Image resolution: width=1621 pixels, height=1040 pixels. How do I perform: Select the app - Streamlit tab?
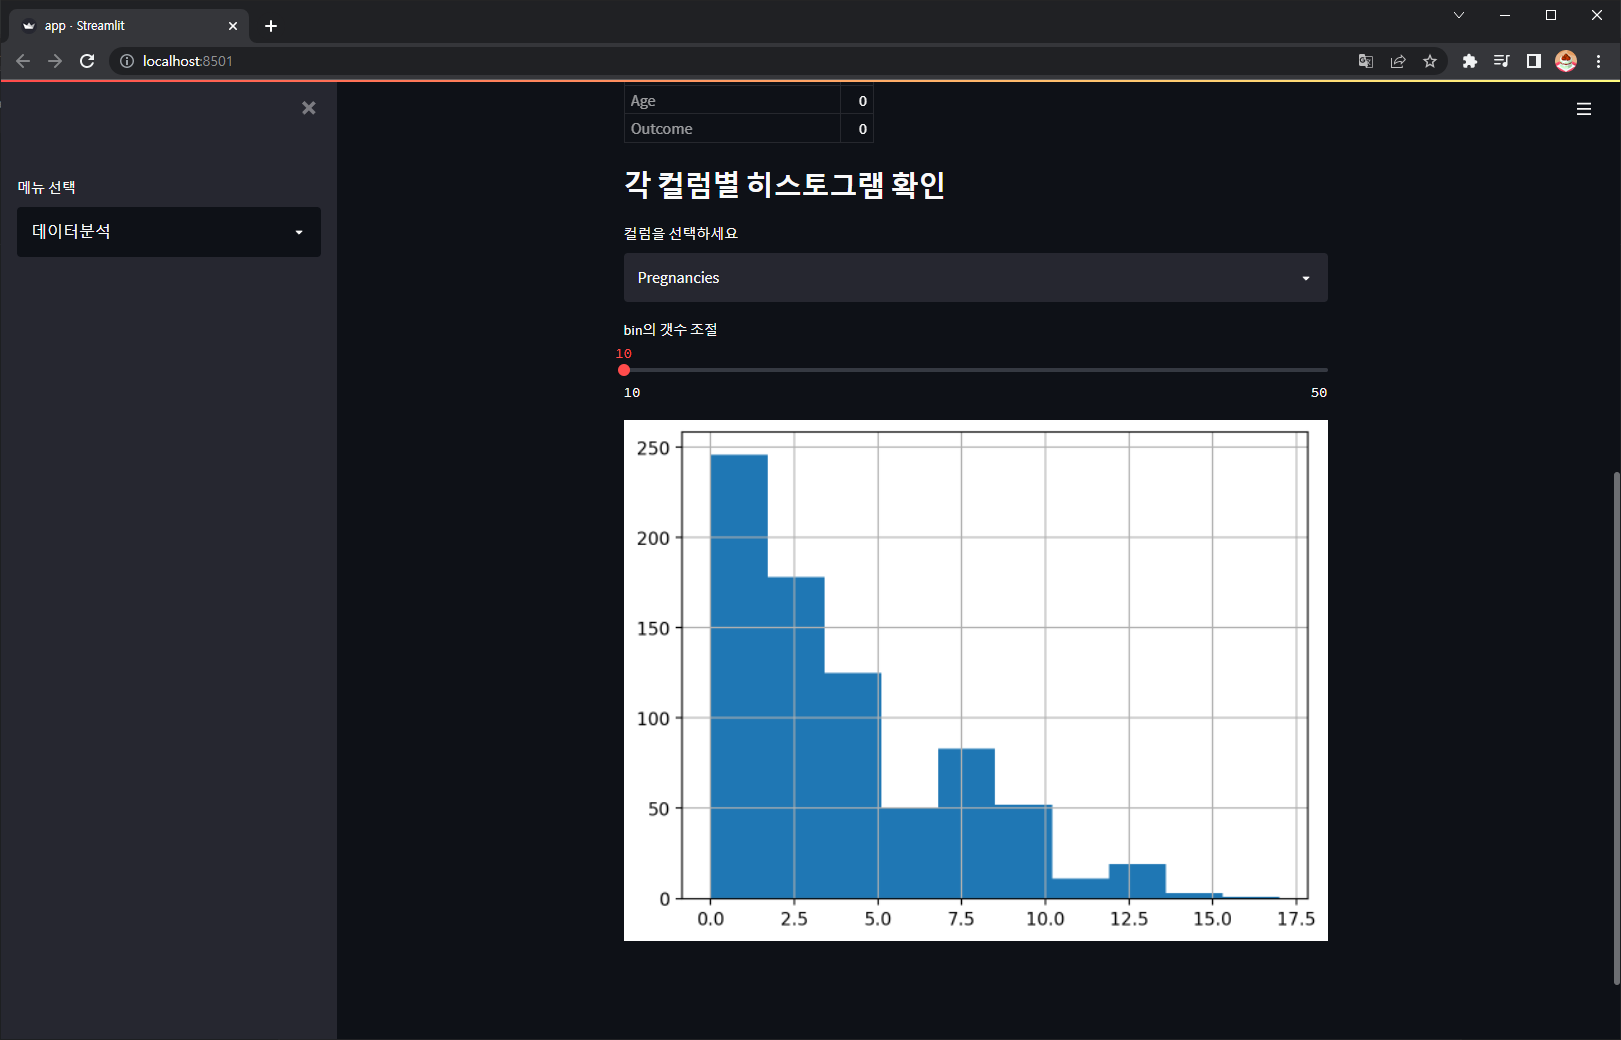[130, 26]
